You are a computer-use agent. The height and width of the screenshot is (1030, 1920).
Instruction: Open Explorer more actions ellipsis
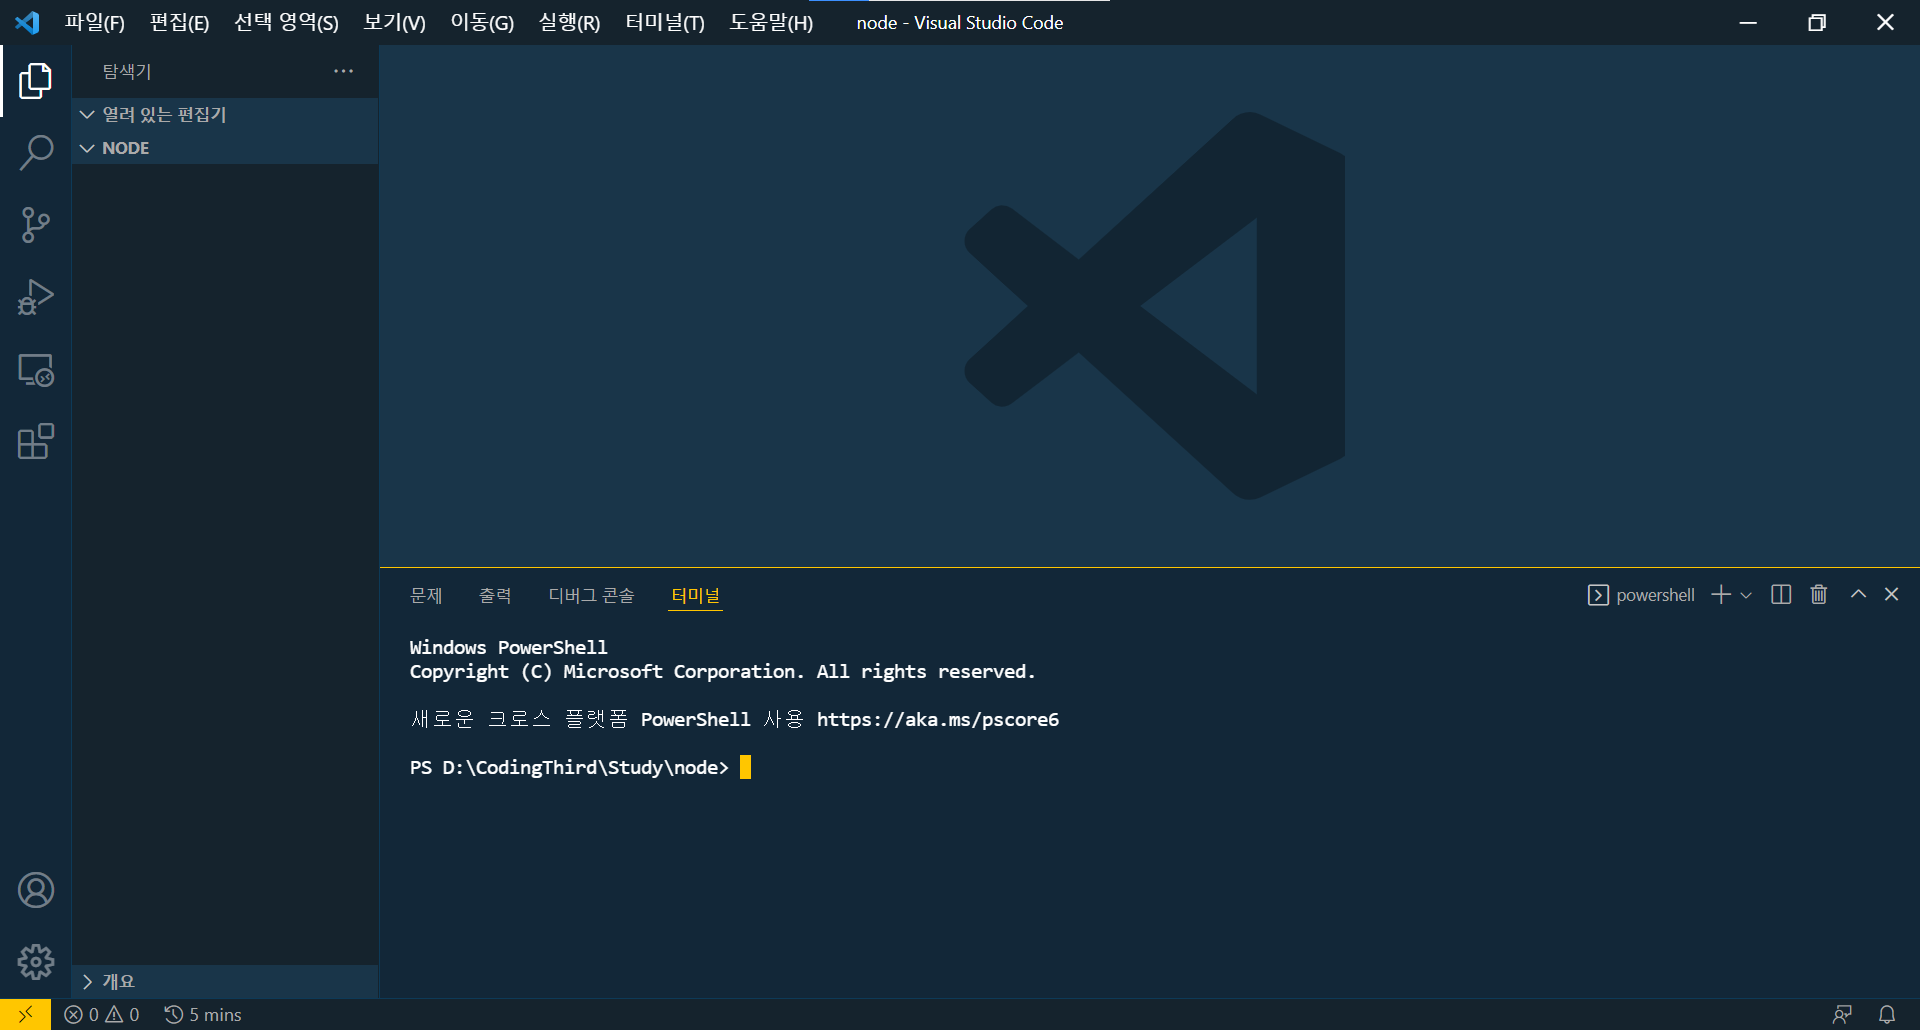(343, 71)
